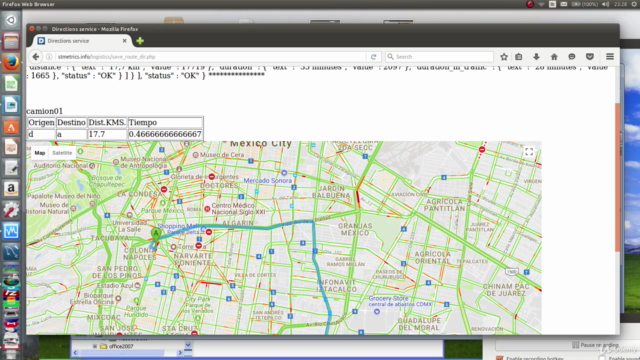The image size is (640, 360).
Task: Launch Firefox from the Ubuntu dock
Action: [x=11, y=62]
